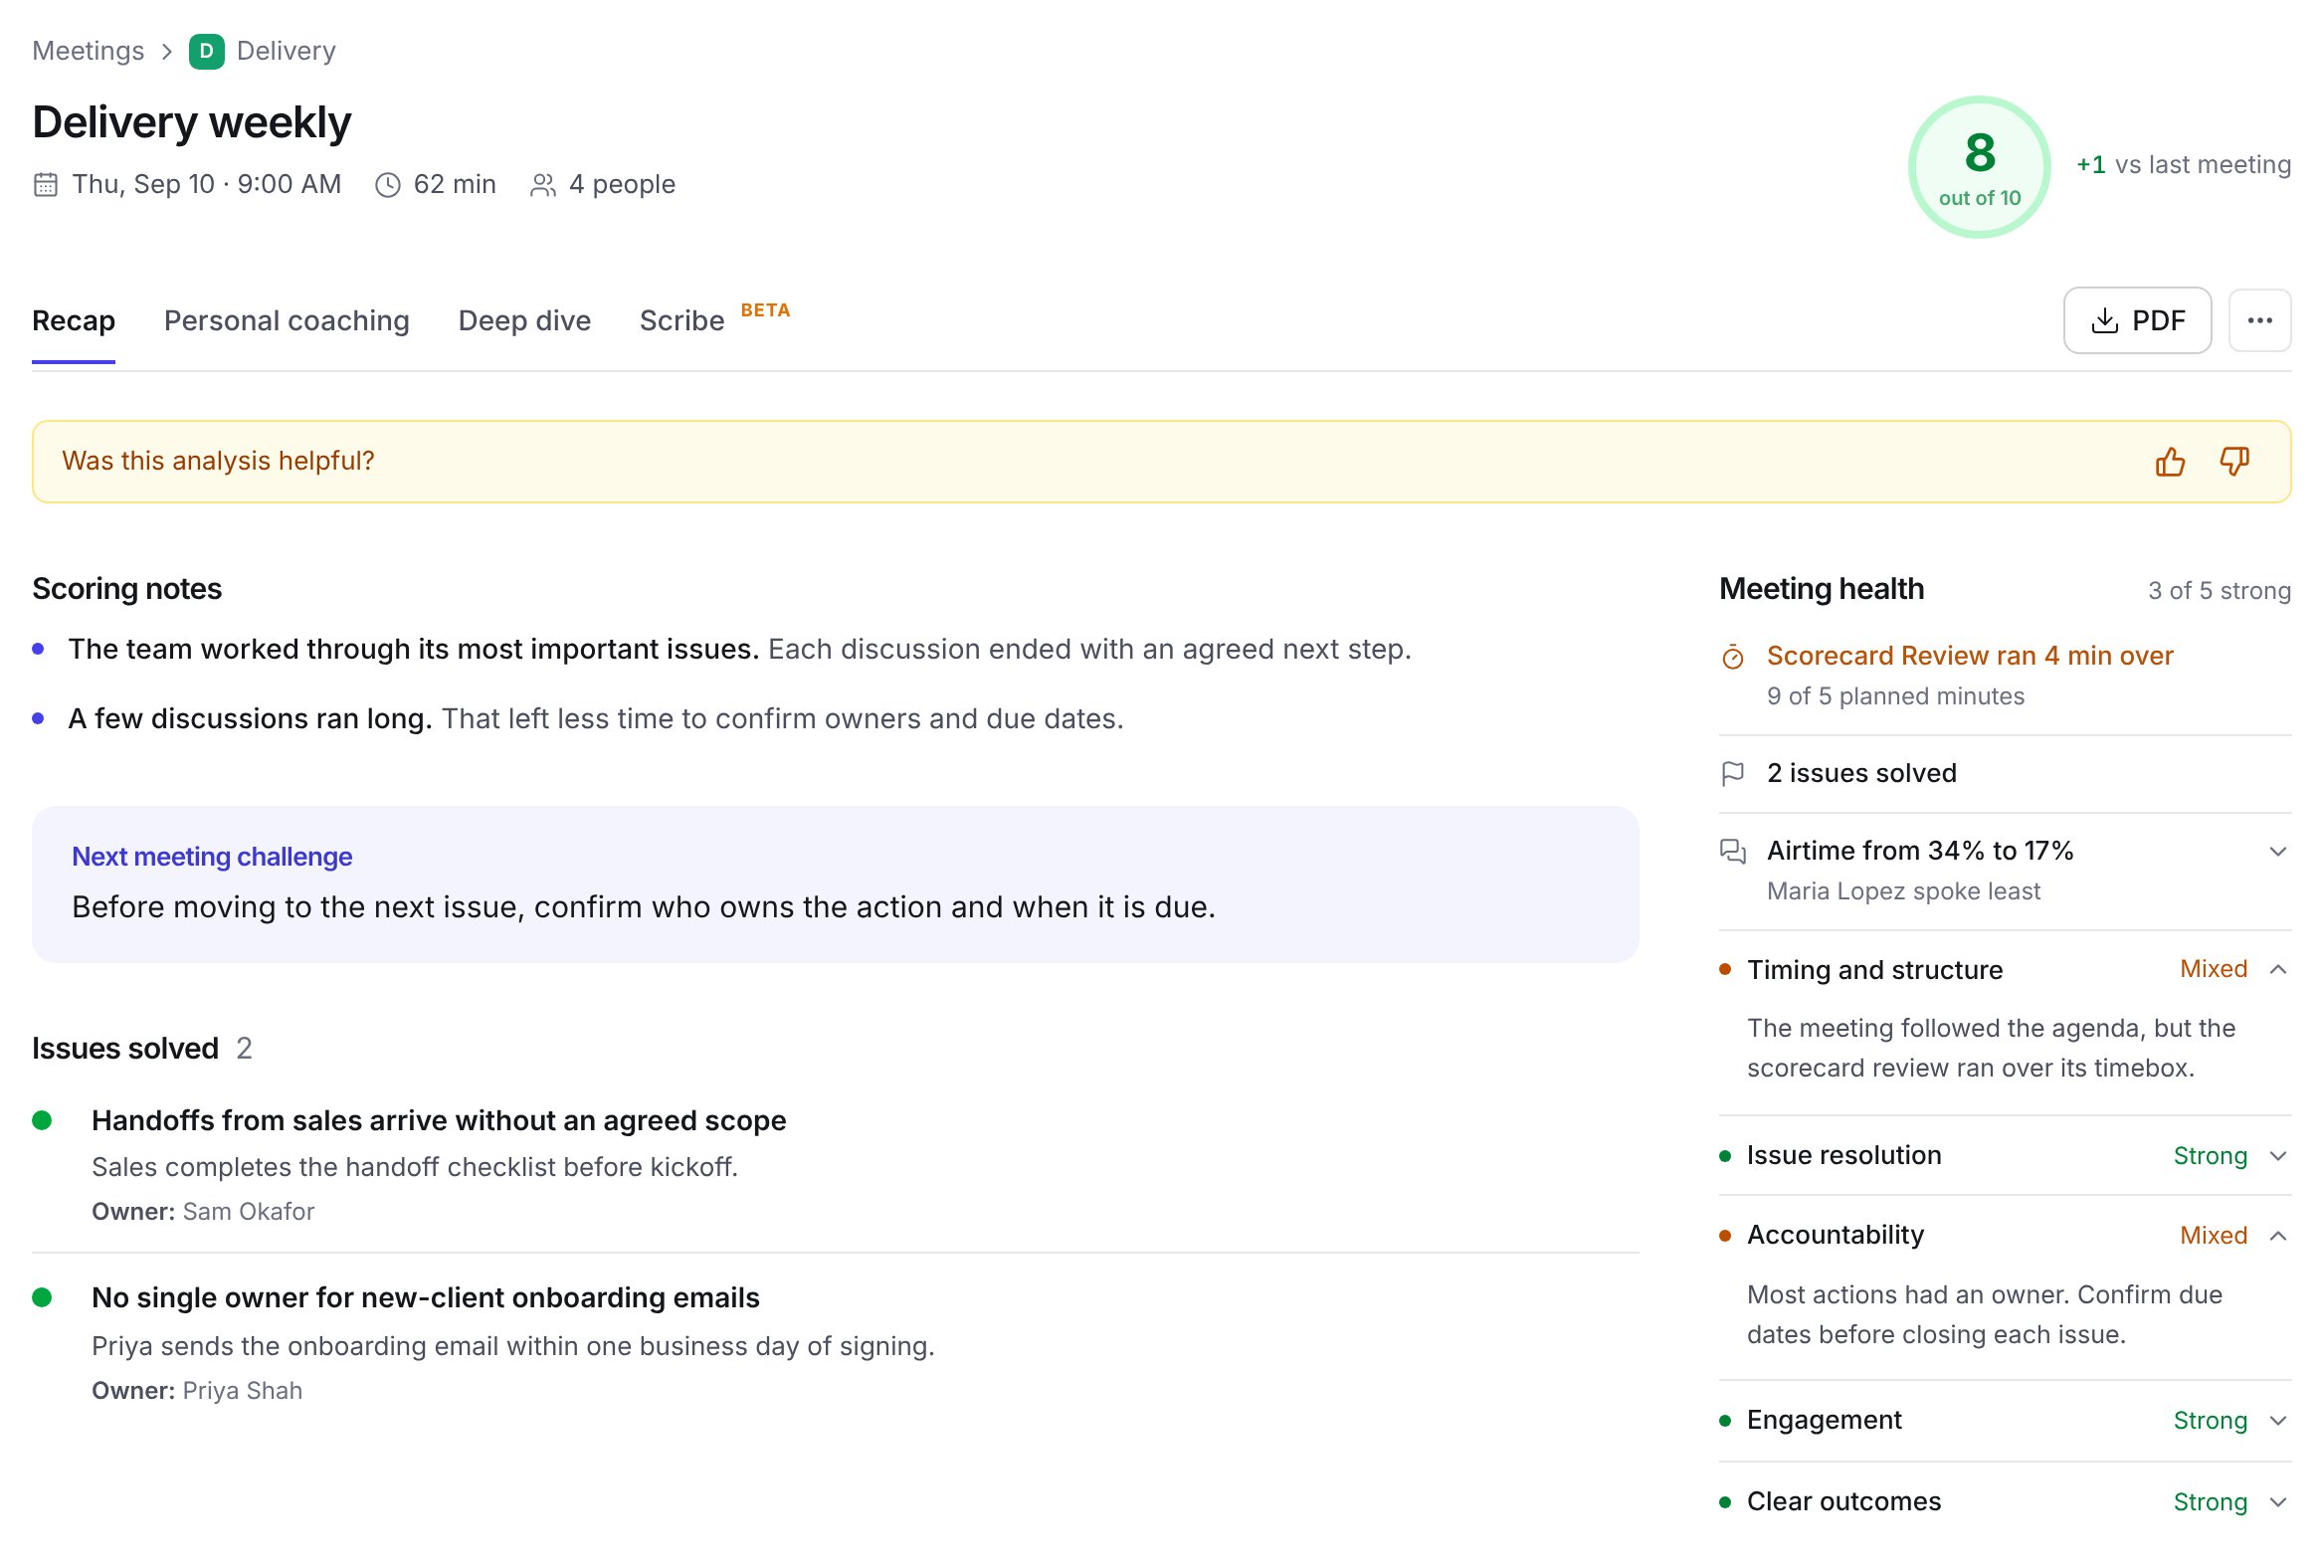2324x1568 pixels.
Task: Click the breadcrumb chevron after Meetings
Action: [167, 51]
